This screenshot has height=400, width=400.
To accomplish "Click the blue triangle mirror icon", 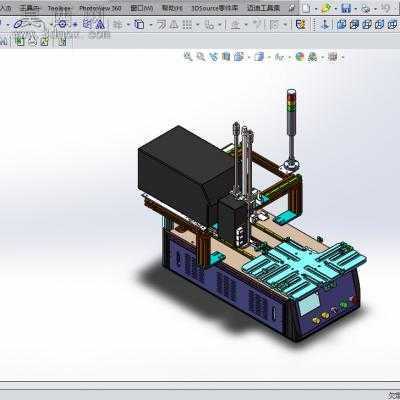I will pyautogui.click(x=100, y=24).
